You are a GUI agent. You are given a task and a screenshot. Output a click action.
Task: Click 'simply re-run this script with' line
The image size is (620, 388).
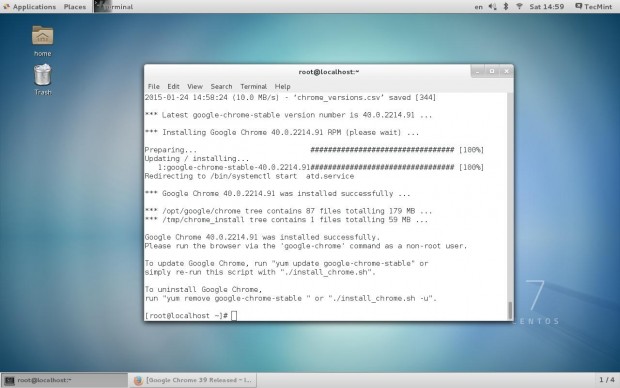pyautogui.click(x=260, y=272)
